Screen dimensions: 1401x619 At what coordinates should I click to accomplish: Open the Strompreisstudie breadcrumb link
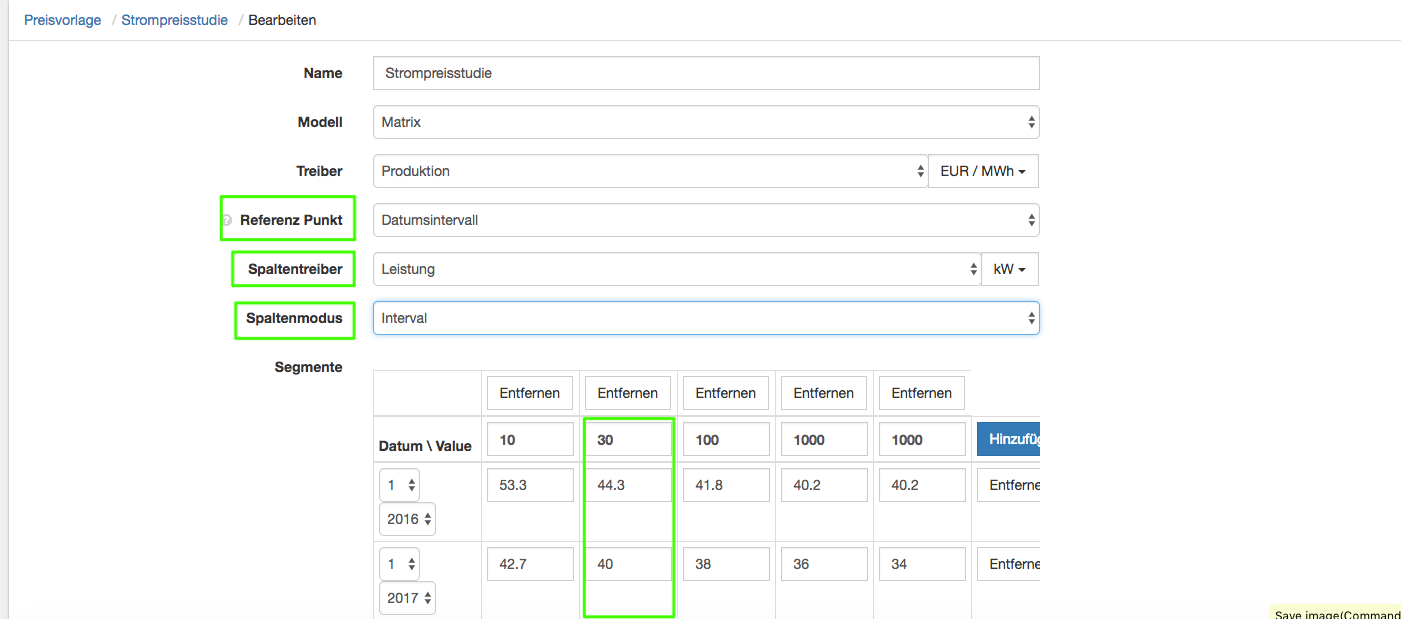pos(174,20)
